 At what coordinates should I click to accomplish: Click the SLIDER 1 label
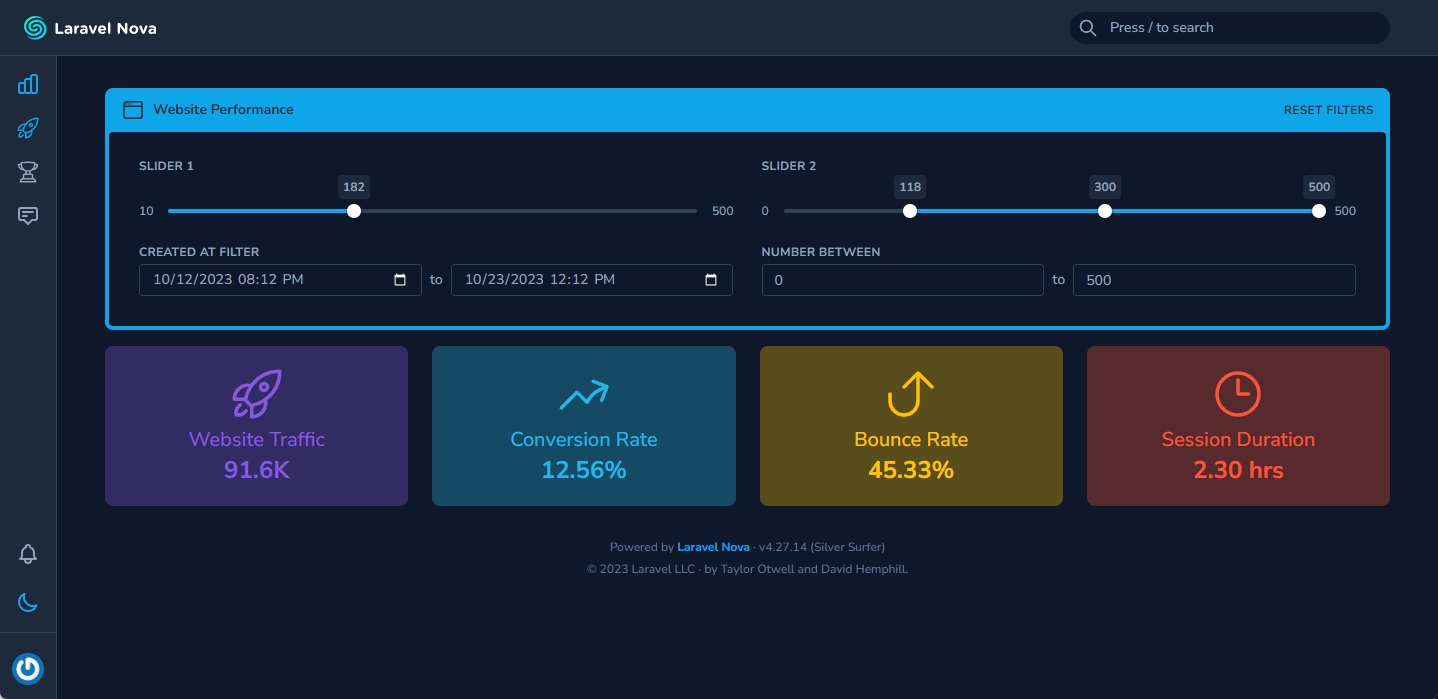(x=166, y=166)
